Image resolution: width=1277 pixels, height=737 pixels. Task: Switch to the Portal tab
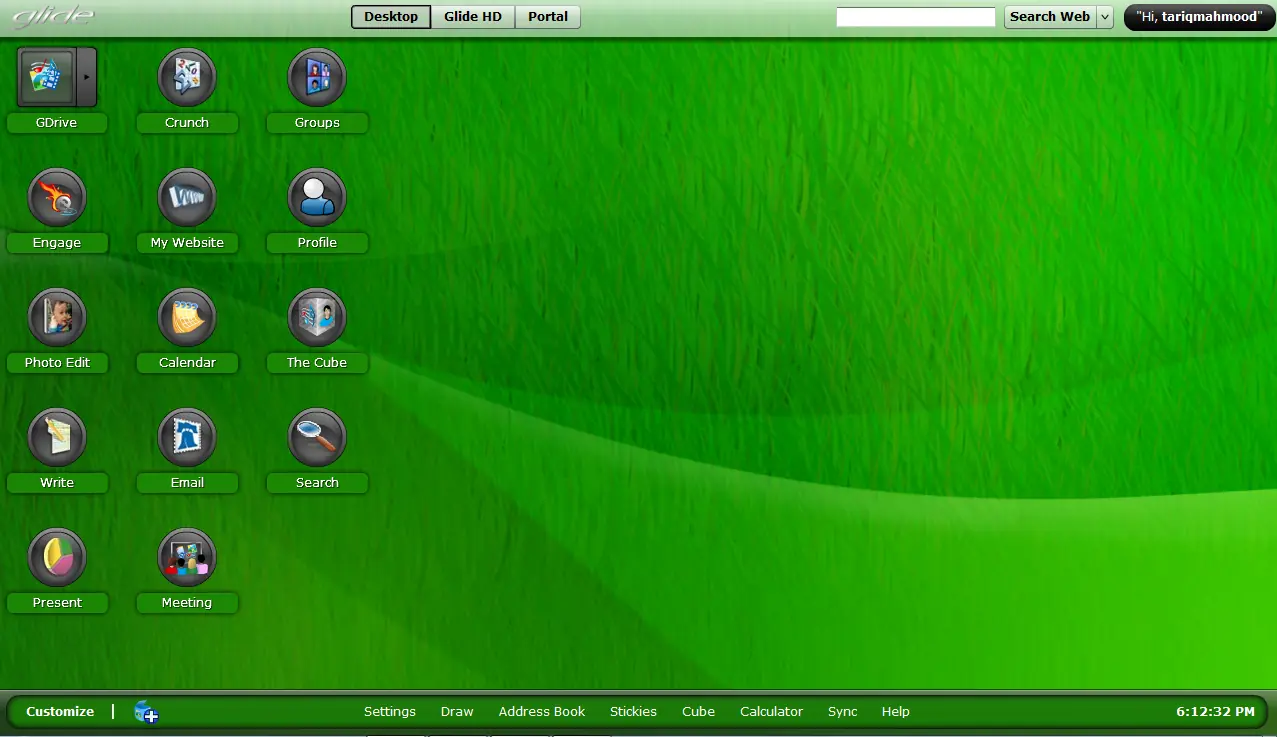click(548, 17)
